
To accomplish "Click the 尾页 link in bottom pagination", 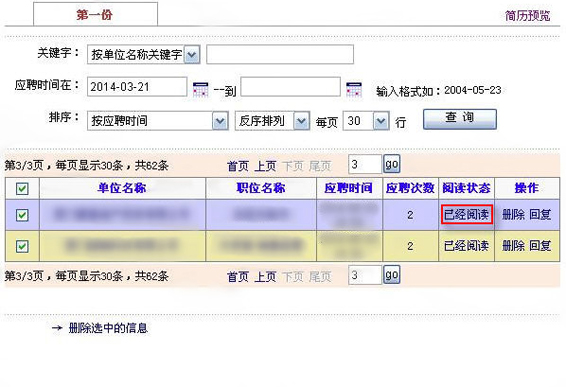I will click(320, 277).
